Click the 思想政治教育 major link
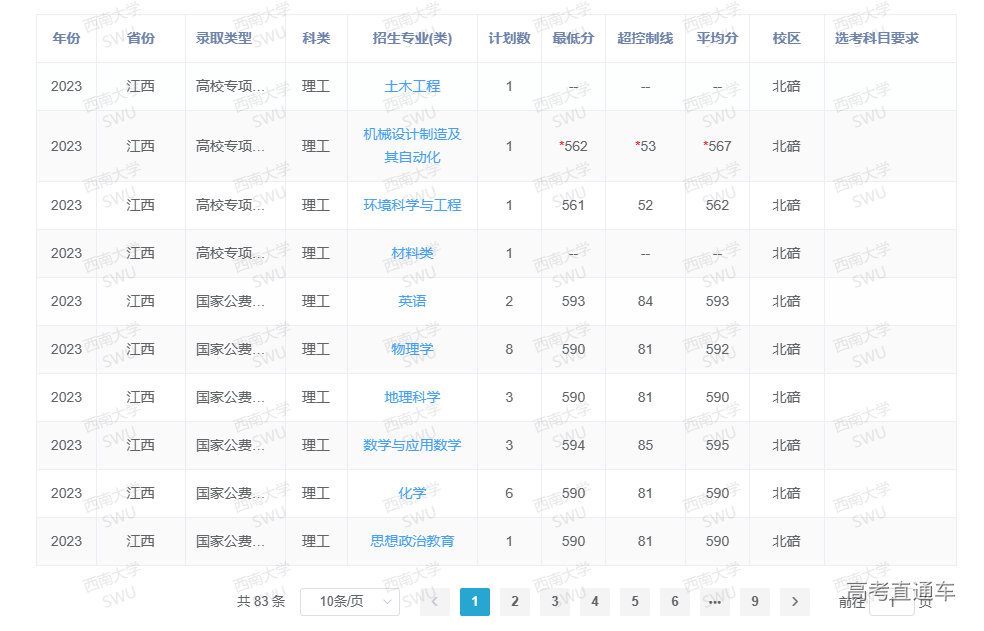The width and height of the screenshot is (984, 631). (412, 541)
